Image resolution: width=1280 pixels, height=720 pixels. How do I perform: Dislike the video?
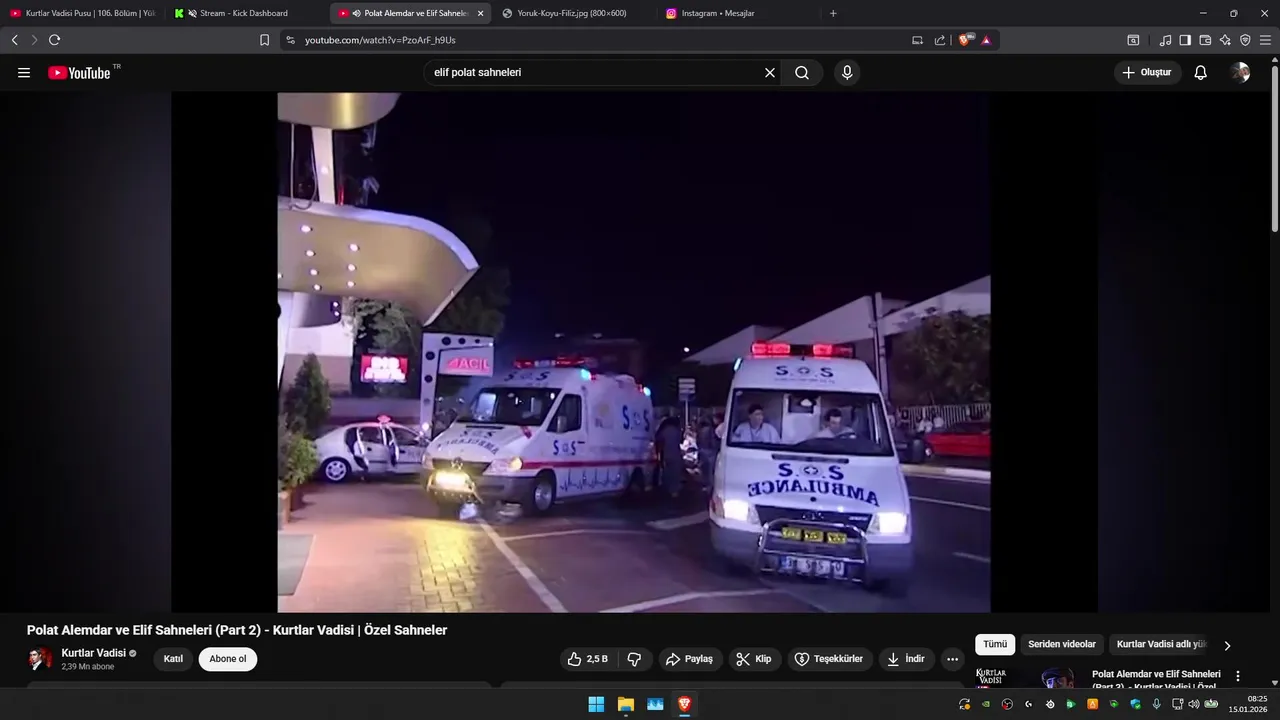coord(634,659)
